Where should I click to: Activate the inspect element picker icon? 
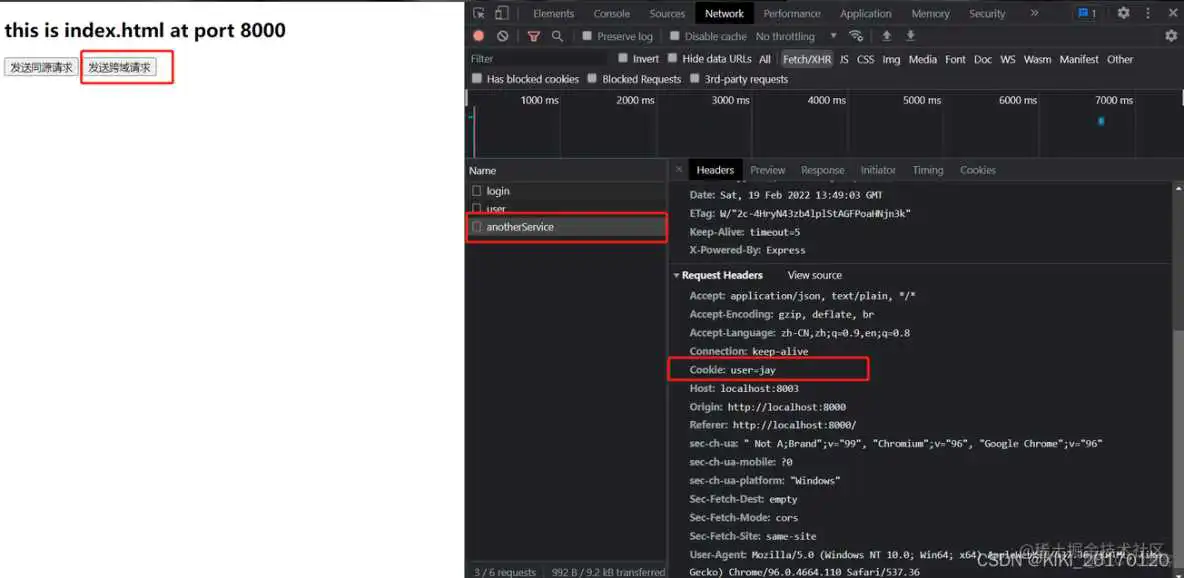point(479,13)
